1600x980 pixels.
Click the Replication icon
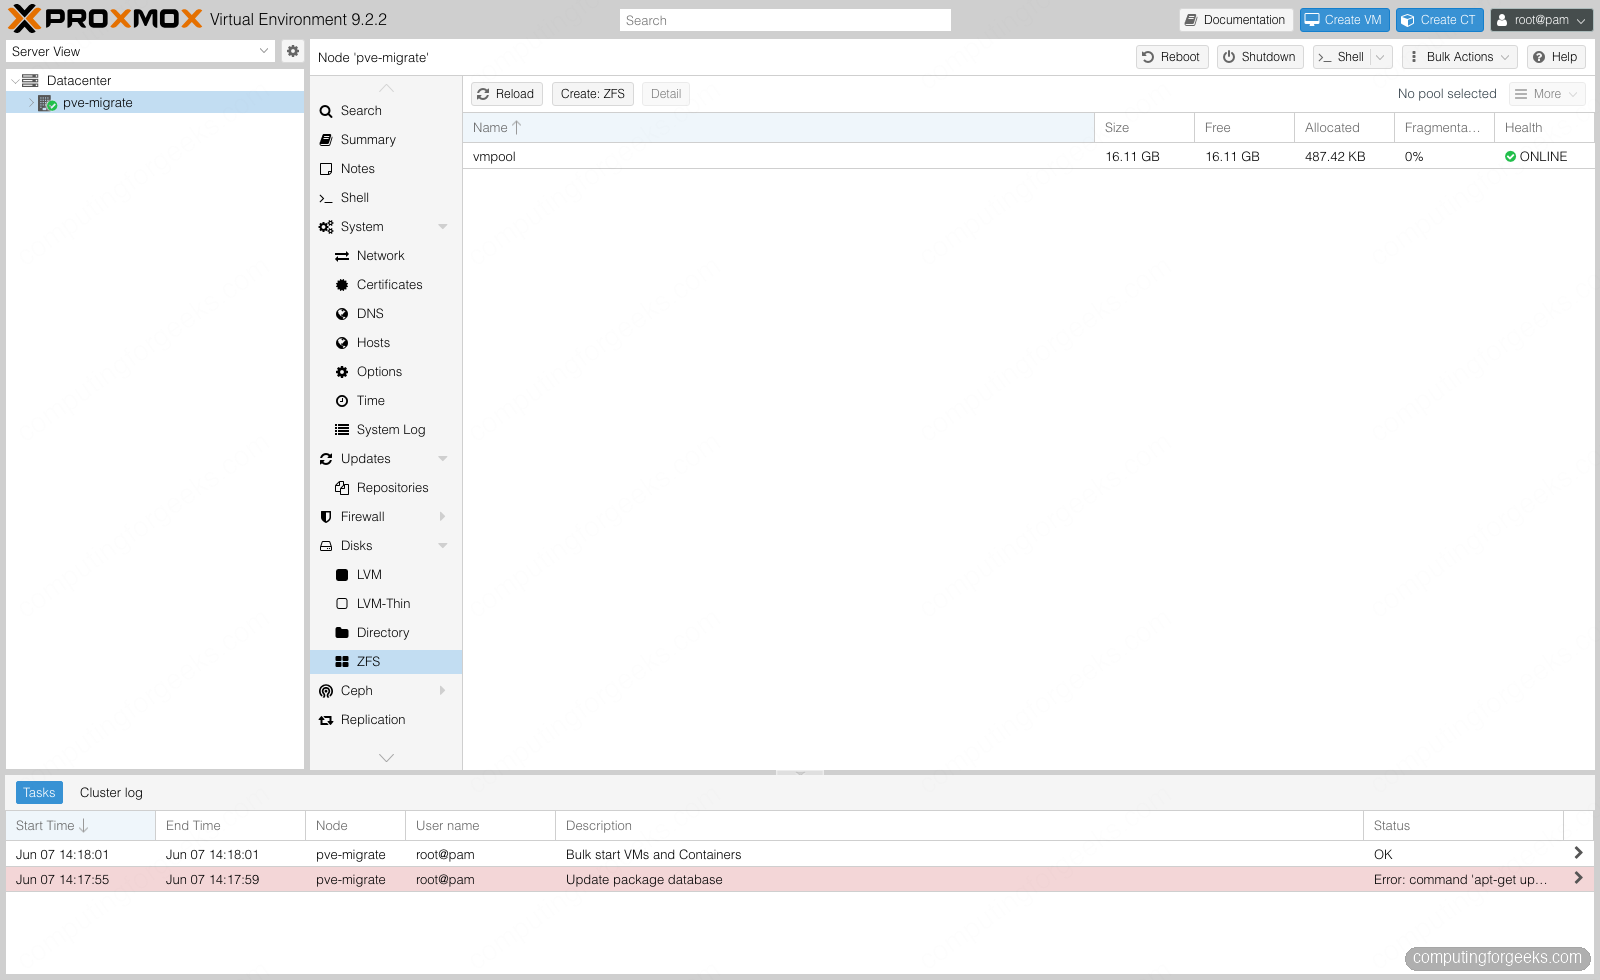(x=326, y=720)
